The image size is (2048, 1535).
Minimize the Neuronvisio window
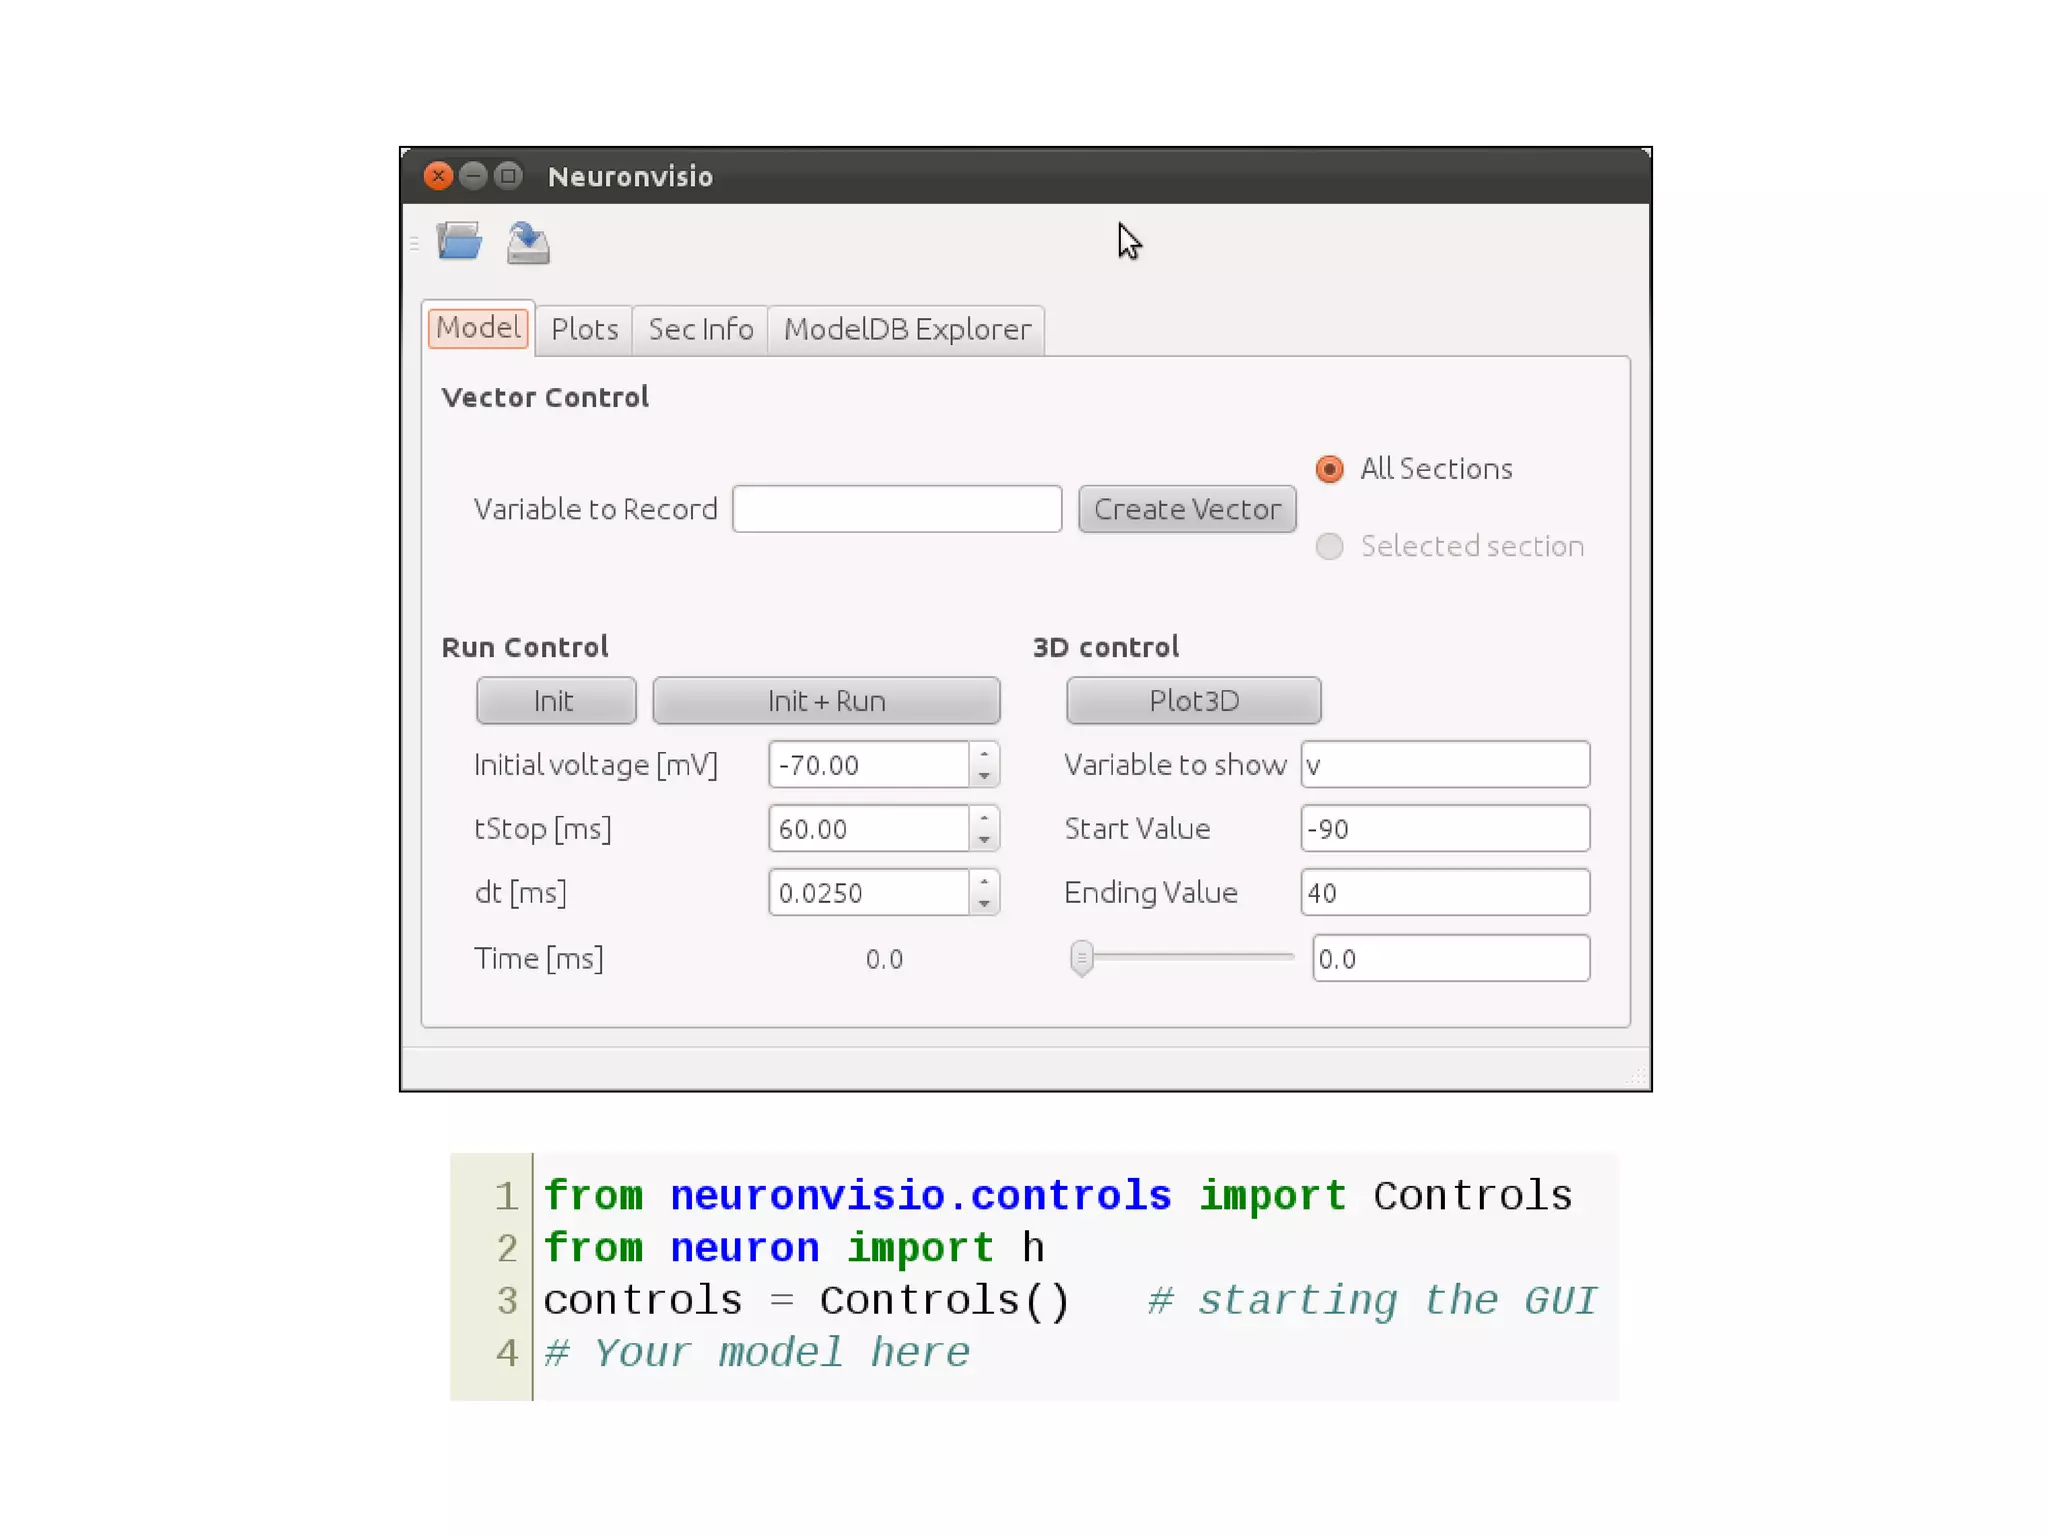point(473,176)
